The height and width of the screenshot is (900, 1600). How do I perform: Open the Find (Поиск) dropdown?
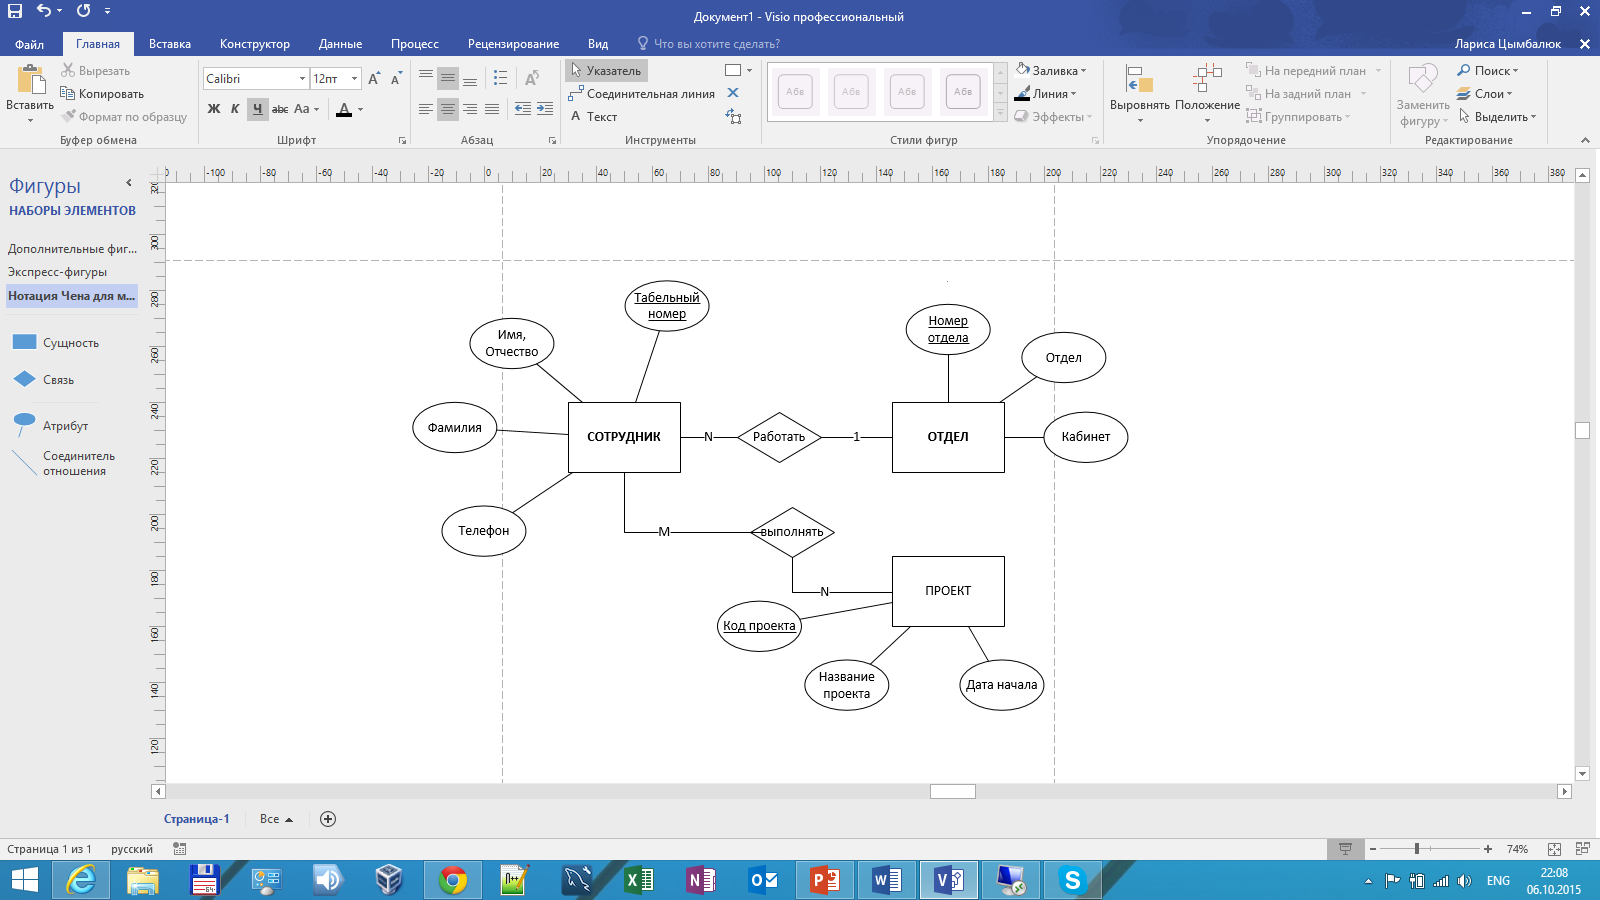click(x=1488, y=71)
